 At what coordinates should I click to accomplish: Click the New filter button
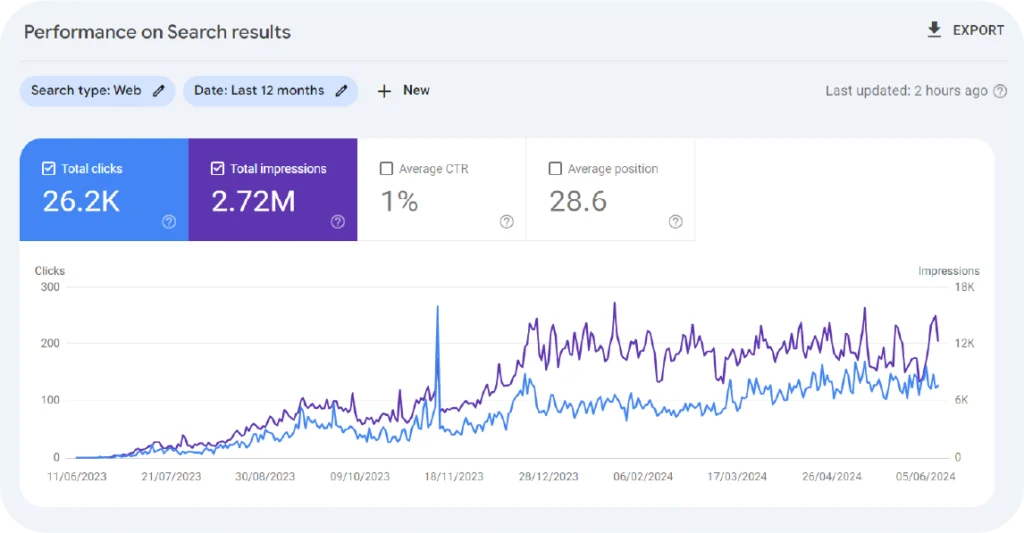coord(416,91)
